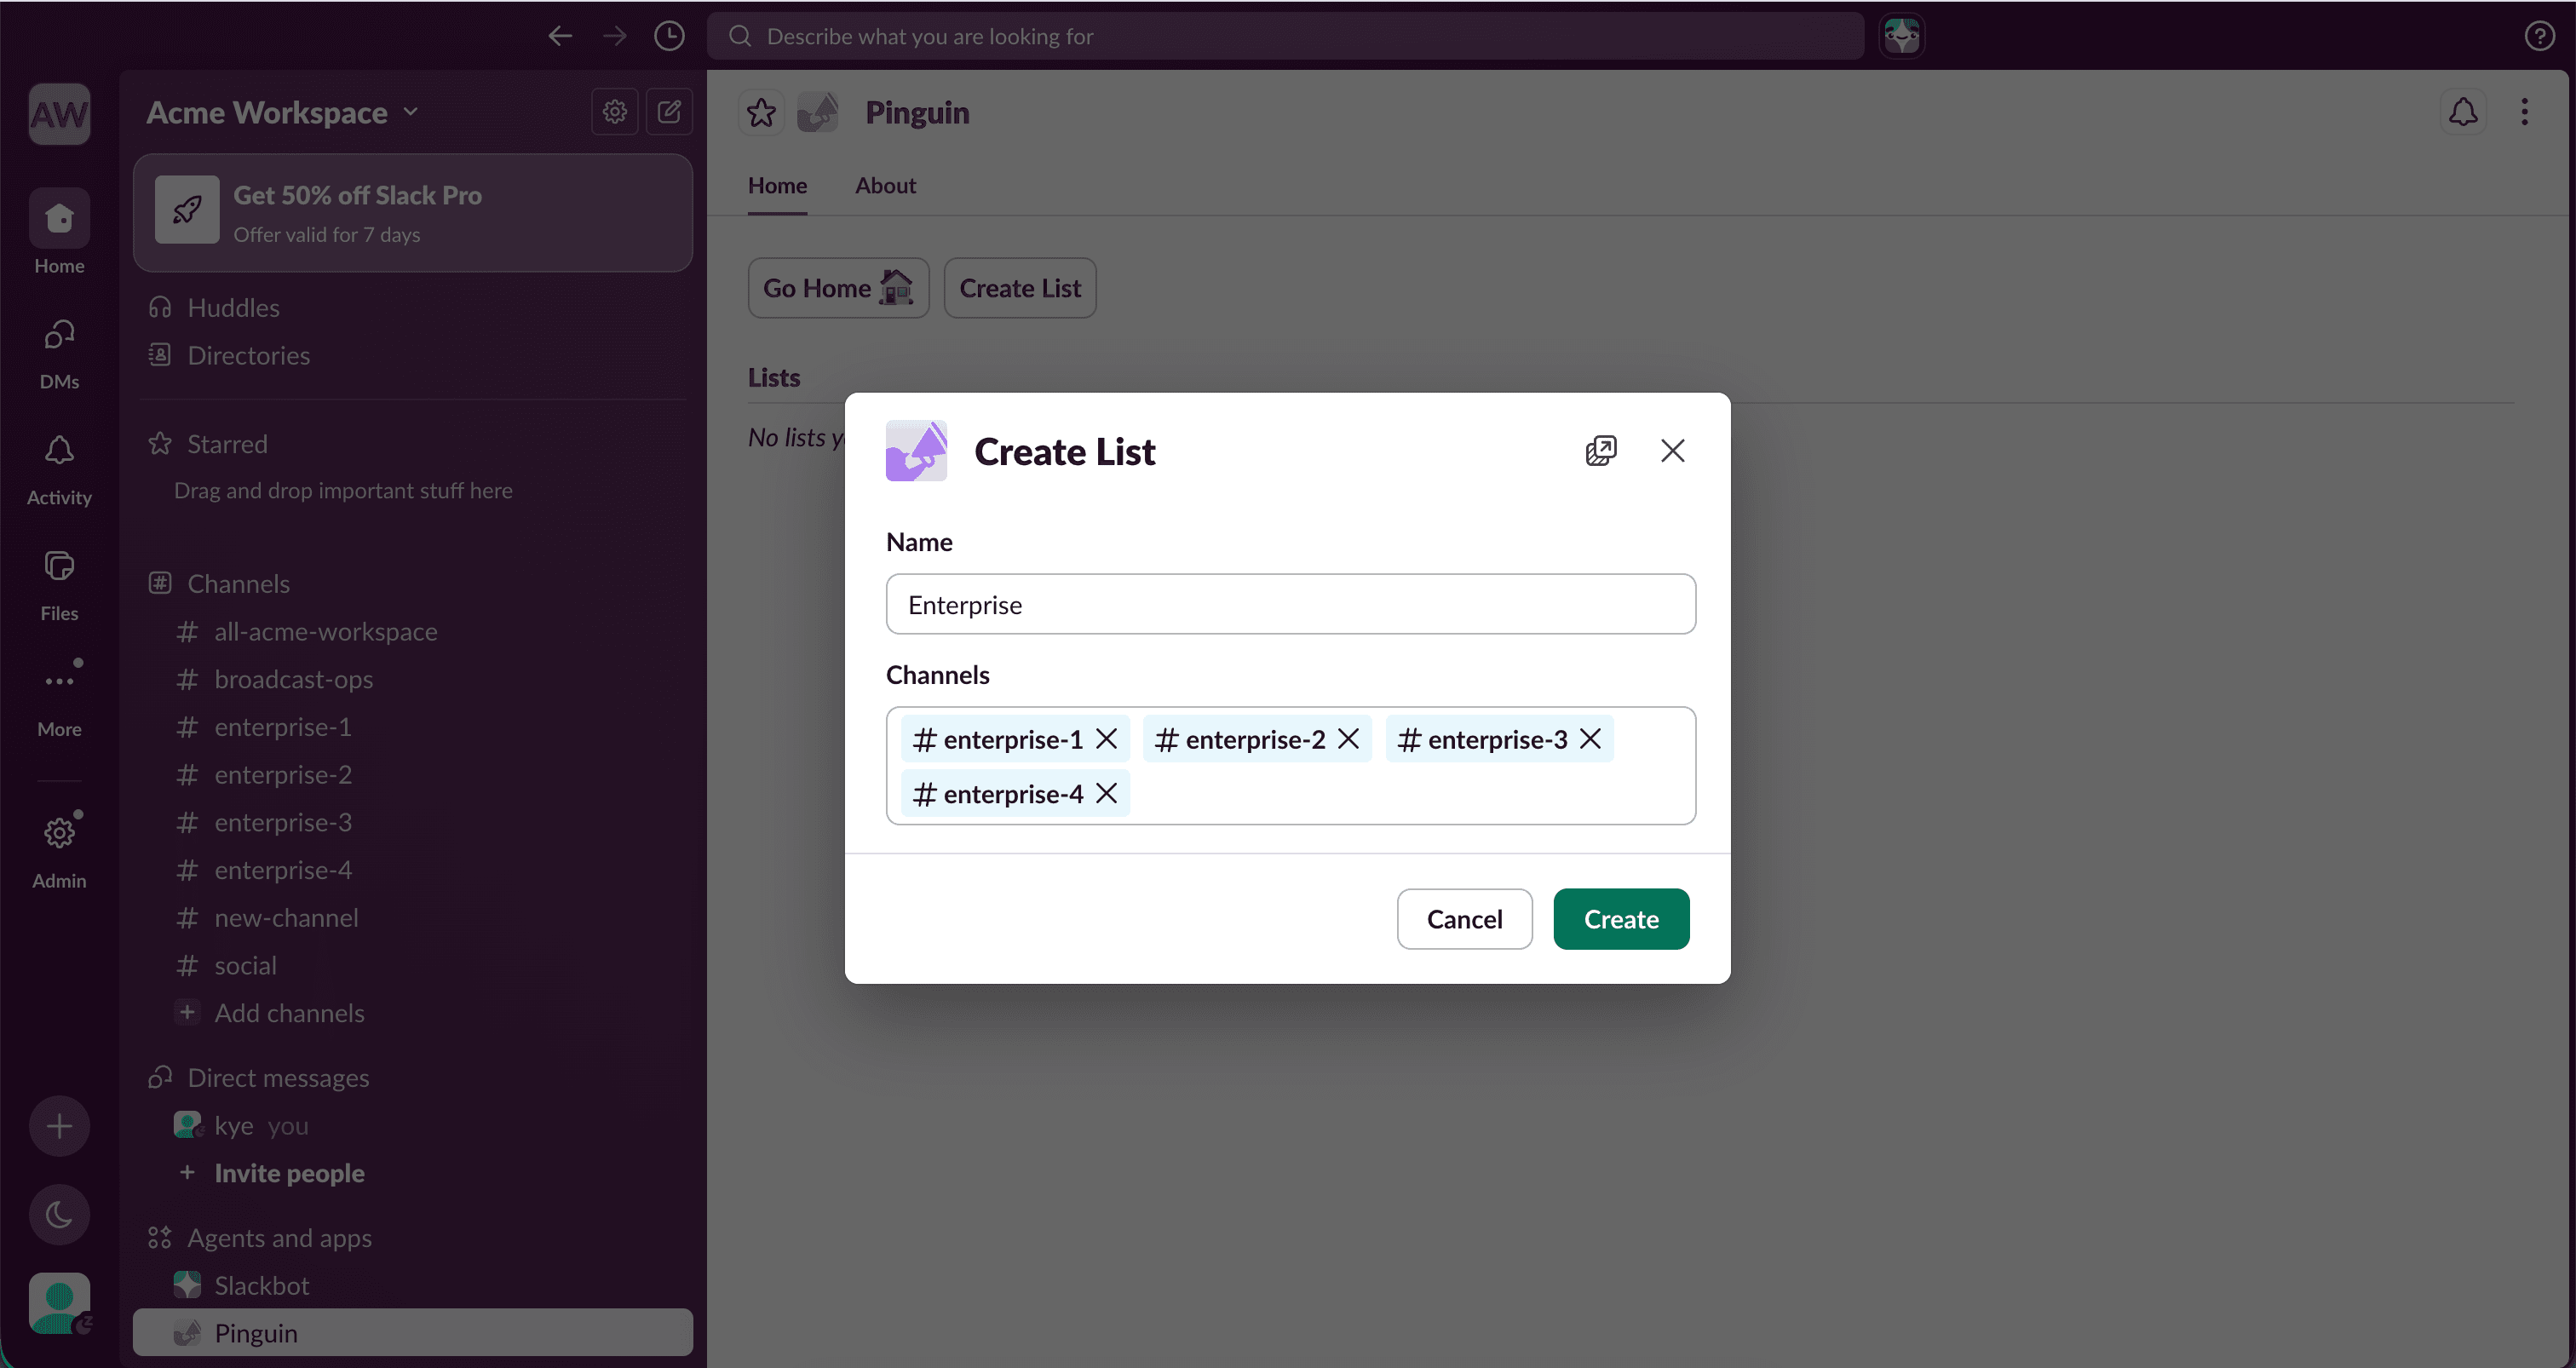Open Home in the left rail

(x=59, y=232)
